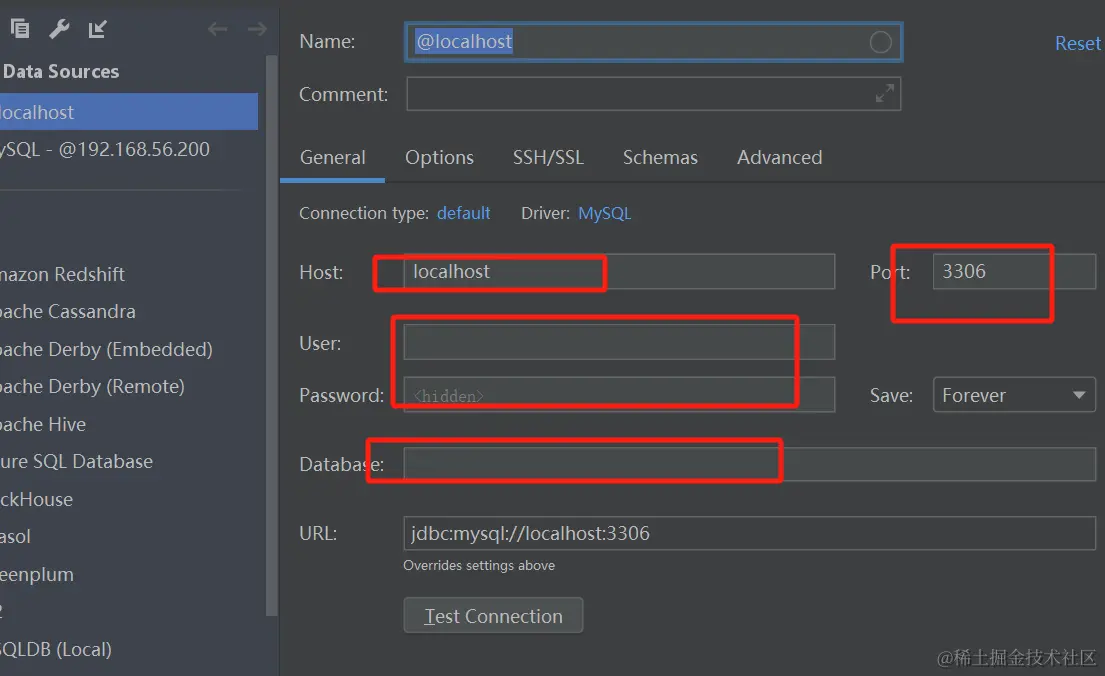Focus the Name input field
1105x676 pixels.
tap(653, 42)
